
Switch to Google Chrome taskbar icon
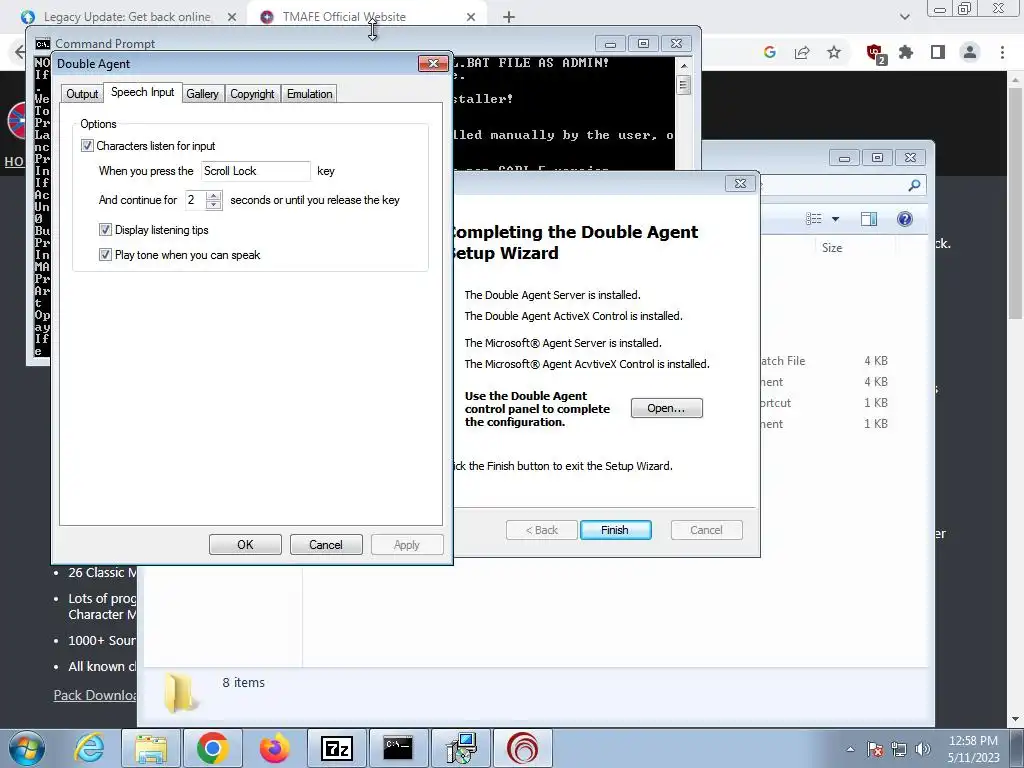(x=212, y=748)
